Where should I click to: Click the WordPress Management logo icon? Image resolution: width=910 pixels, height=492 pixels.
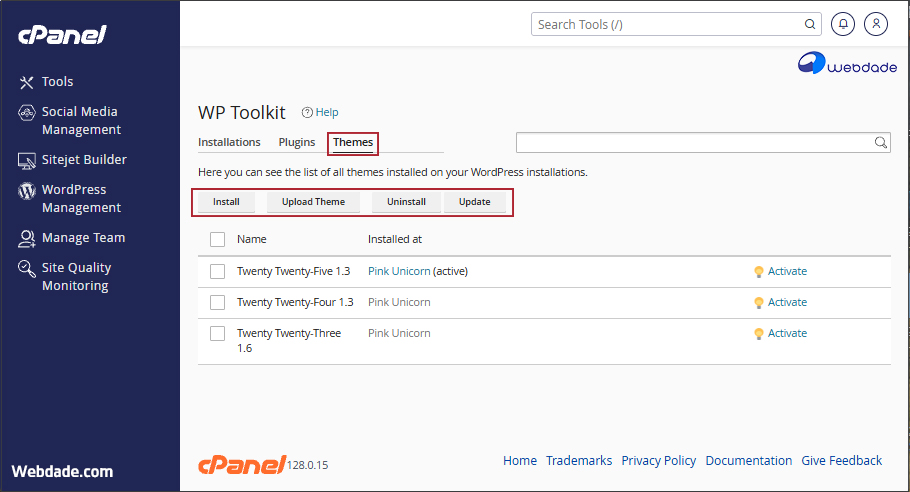[x=27, y=191]
